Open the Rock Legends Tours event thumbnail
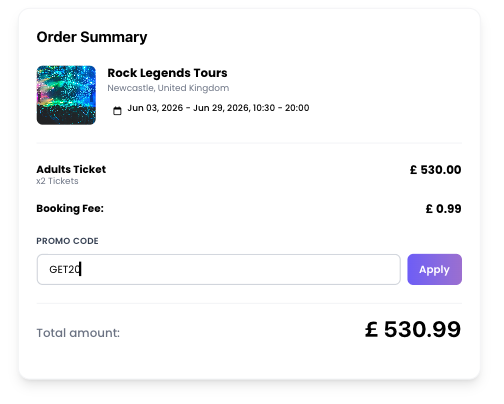 click(x=66, y=95)
